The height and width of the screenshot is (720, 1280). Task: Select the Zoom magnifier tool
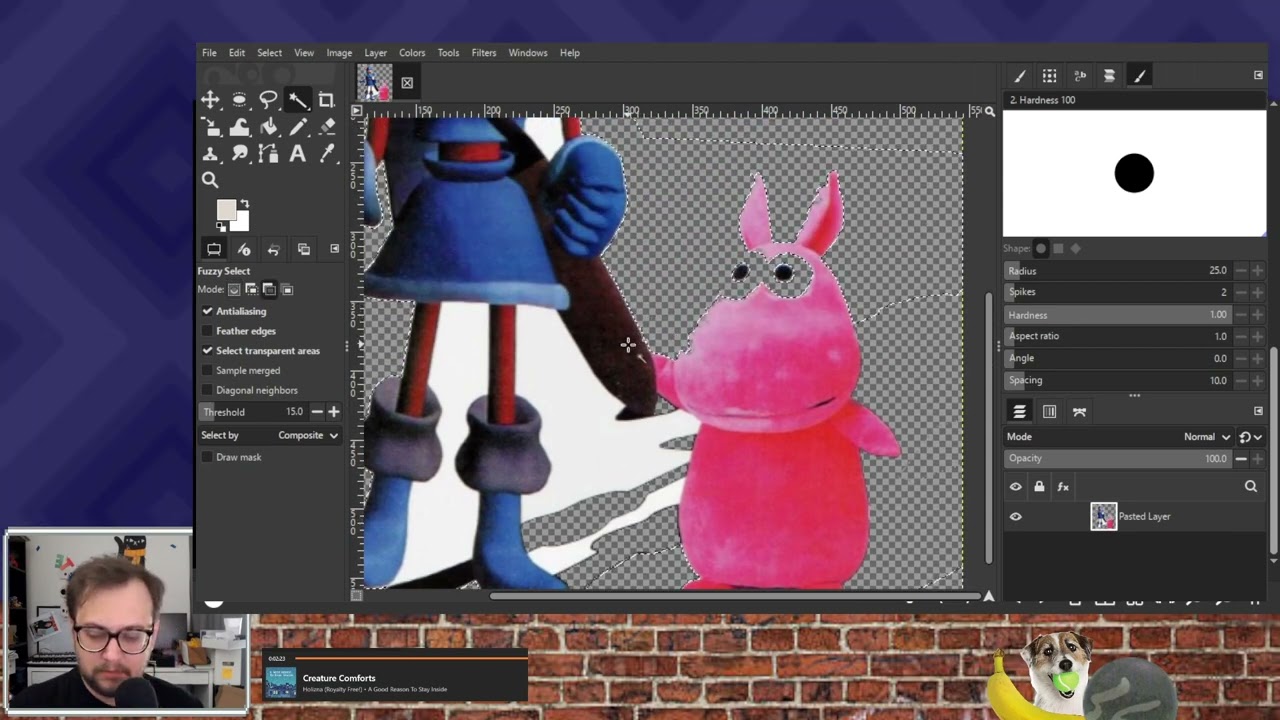tap(210, 180)
